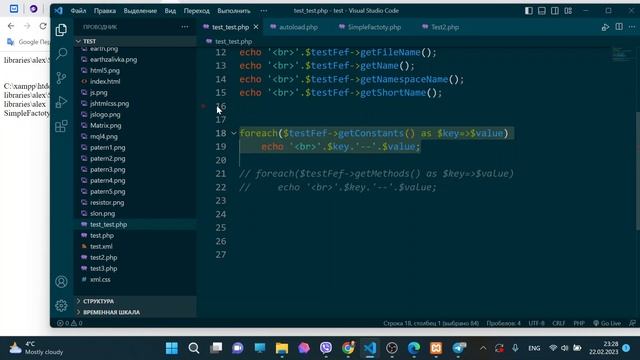Open the Выделение menu
The height and width of the screenshot is (360, 640).
pos(140,11)
